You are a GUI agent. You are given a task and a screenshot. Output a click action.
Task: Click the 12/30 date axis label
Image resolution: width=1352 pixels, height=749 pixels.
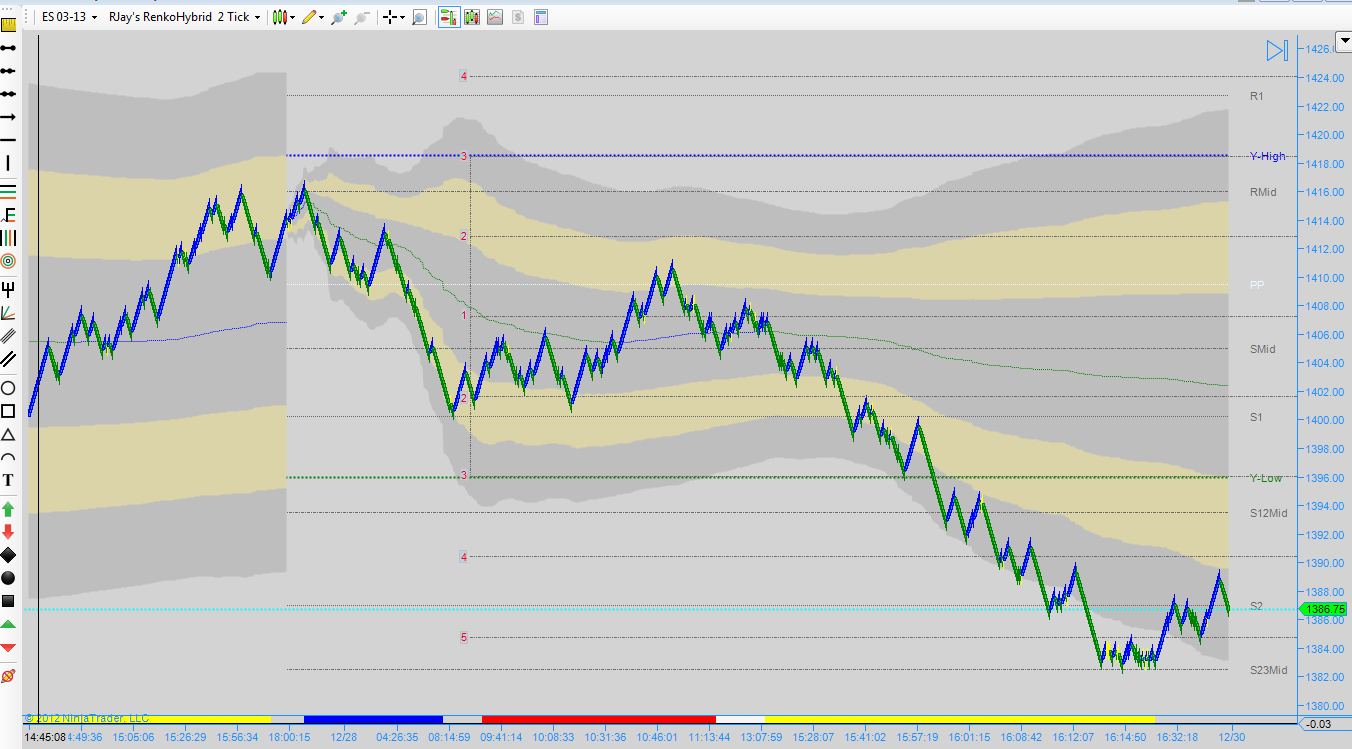pos(1231,737)
